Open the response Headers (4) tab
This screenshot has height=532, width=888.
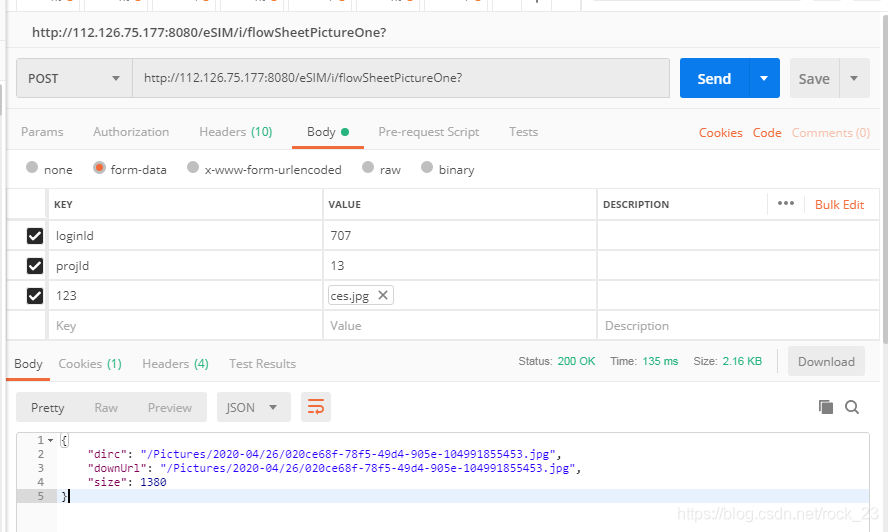pyautogui.click(x=176, y=364)
